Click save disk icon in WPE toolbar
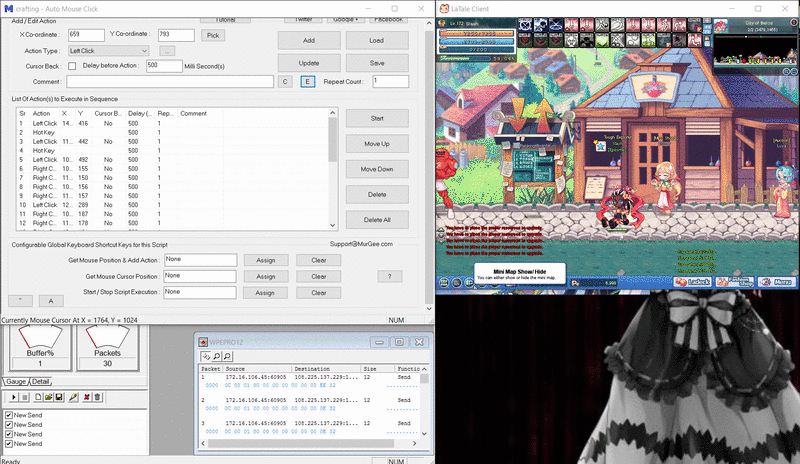 pyautogui.click(x=59, y=397)
